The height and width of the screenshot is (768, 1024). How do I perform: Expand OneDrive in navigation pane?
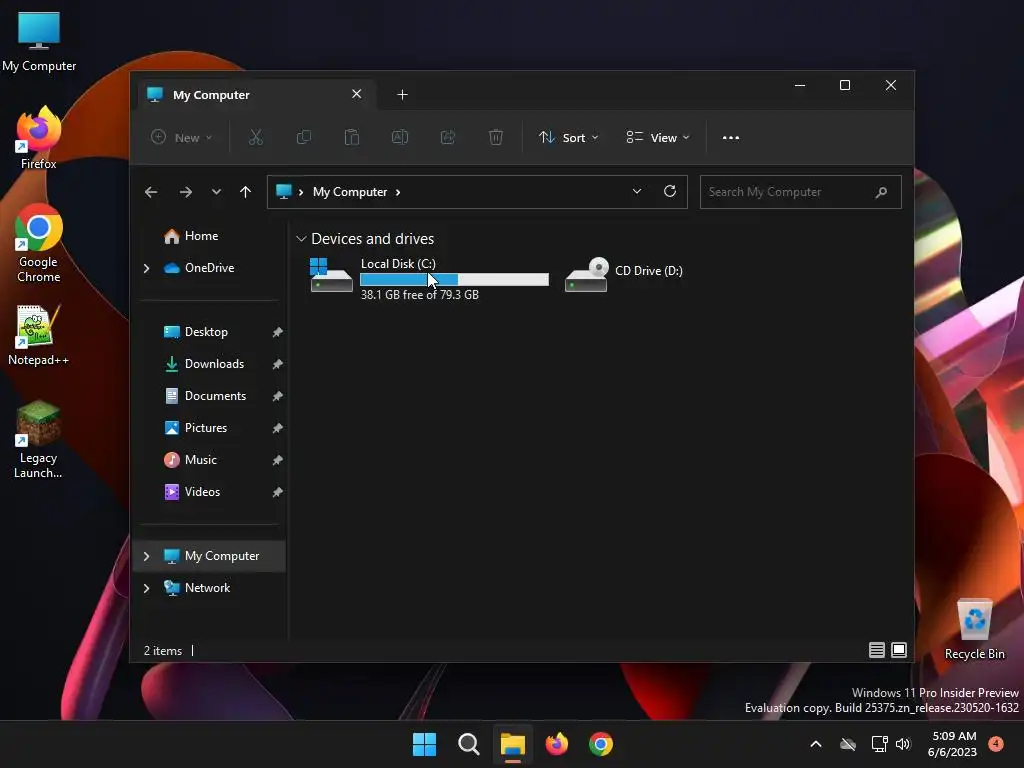click(x=146, y=268)
